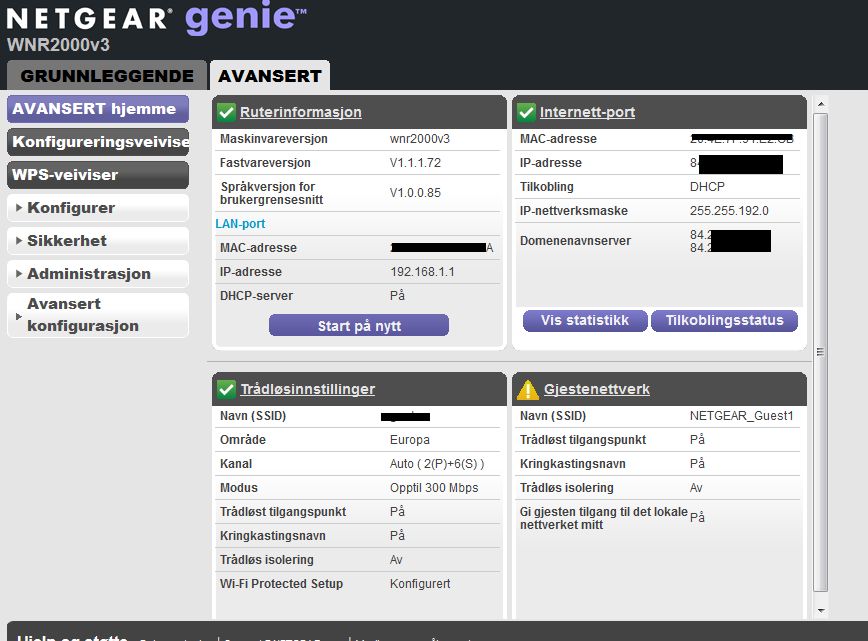Click the NETGEAR genie logo
The height and width of the screenshot is (641, 868).
[156, 17]
